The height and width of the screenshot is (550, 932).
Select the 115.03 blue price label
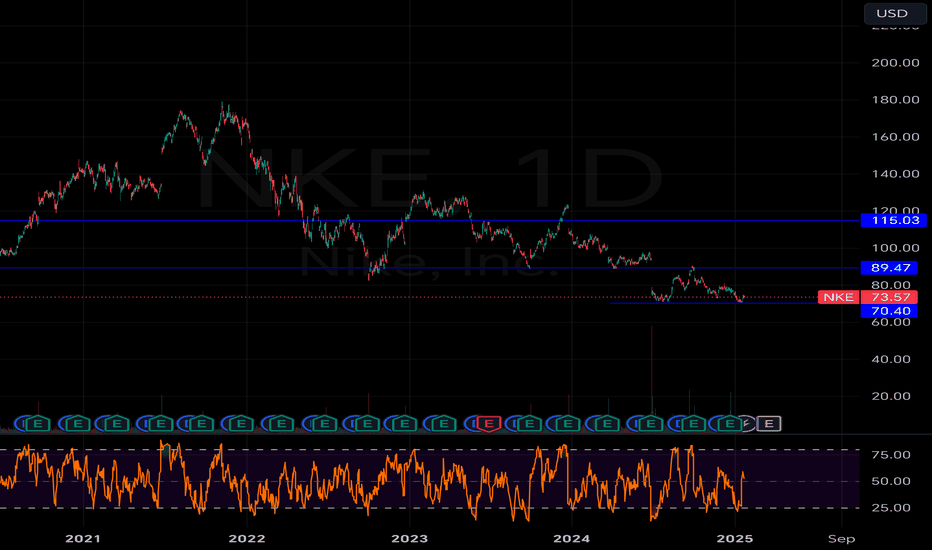click(x=893, y=221)
